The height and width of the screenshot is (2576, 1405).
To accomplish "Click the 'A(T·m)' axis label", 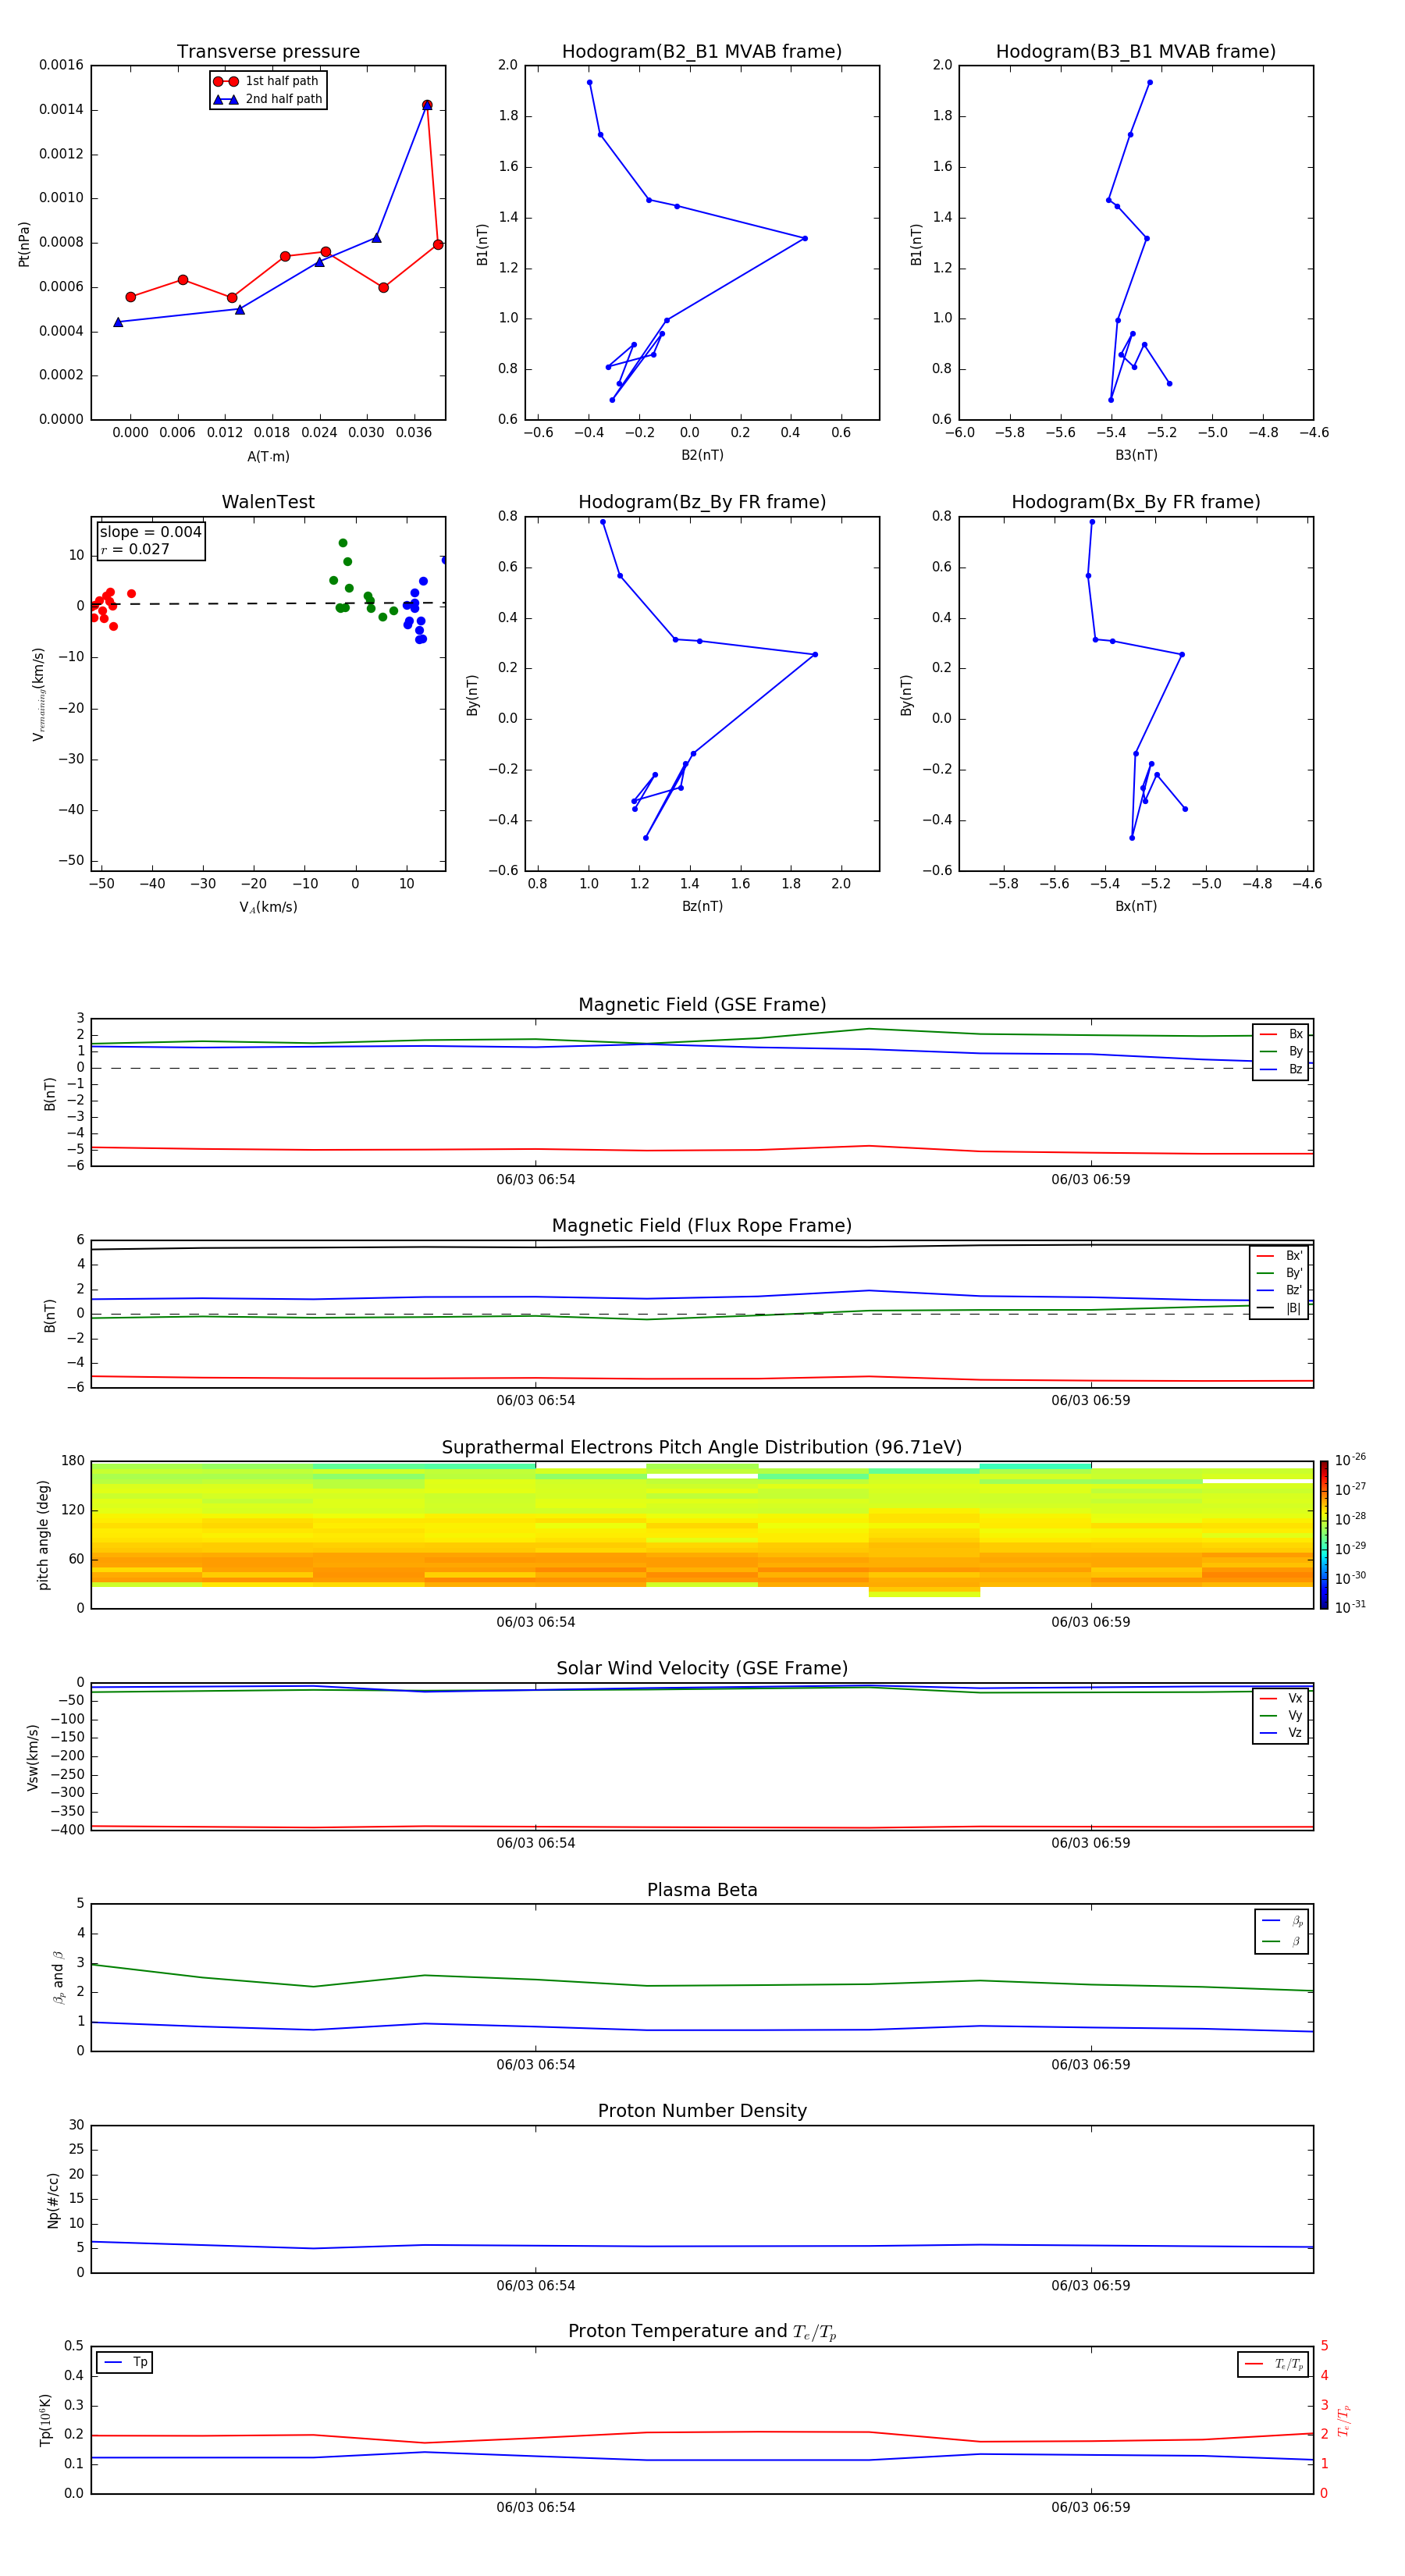I will click(268, 457).
